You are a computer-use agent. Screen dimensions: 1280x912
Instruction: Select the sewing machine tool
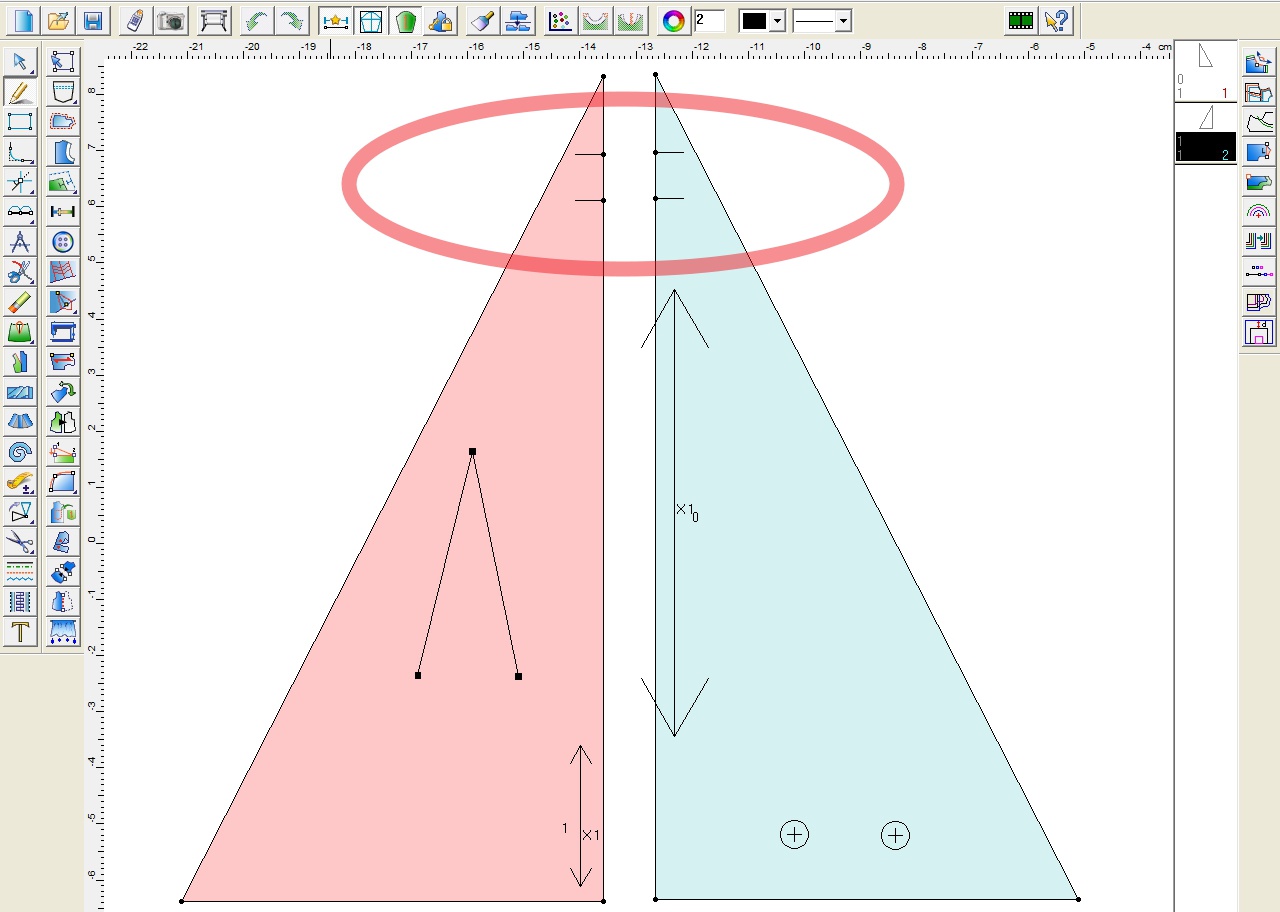pos(63,332)
